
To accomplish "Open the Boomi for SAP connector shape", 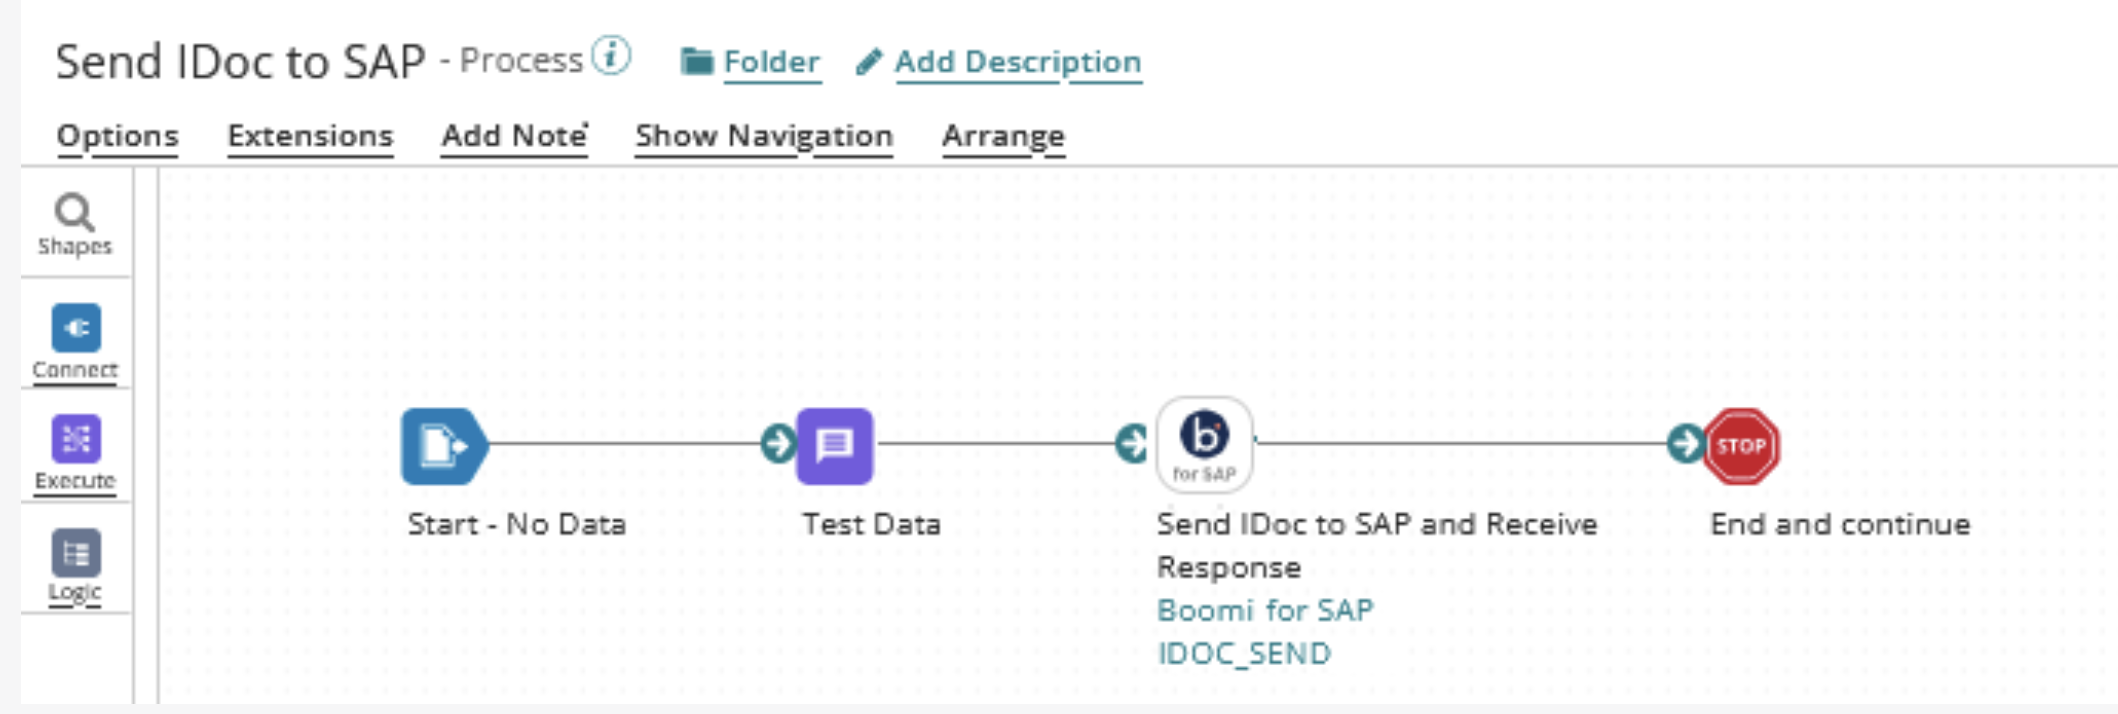I will pos(1204,445).
